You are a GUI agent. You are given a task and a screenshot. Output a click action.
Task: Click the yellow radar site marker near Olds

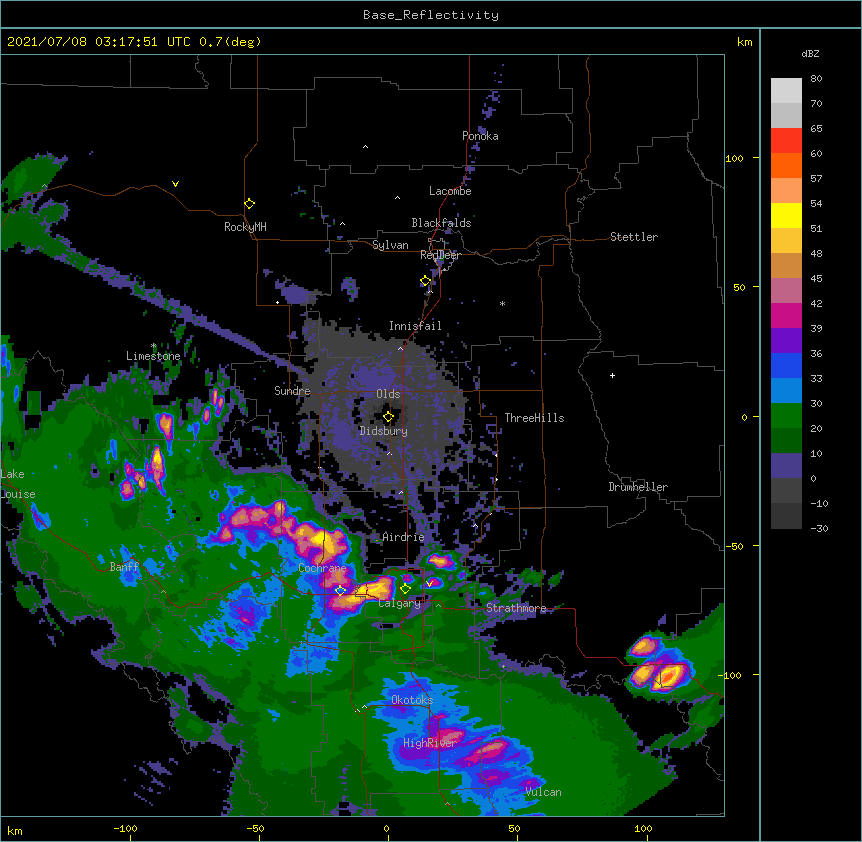388,417
